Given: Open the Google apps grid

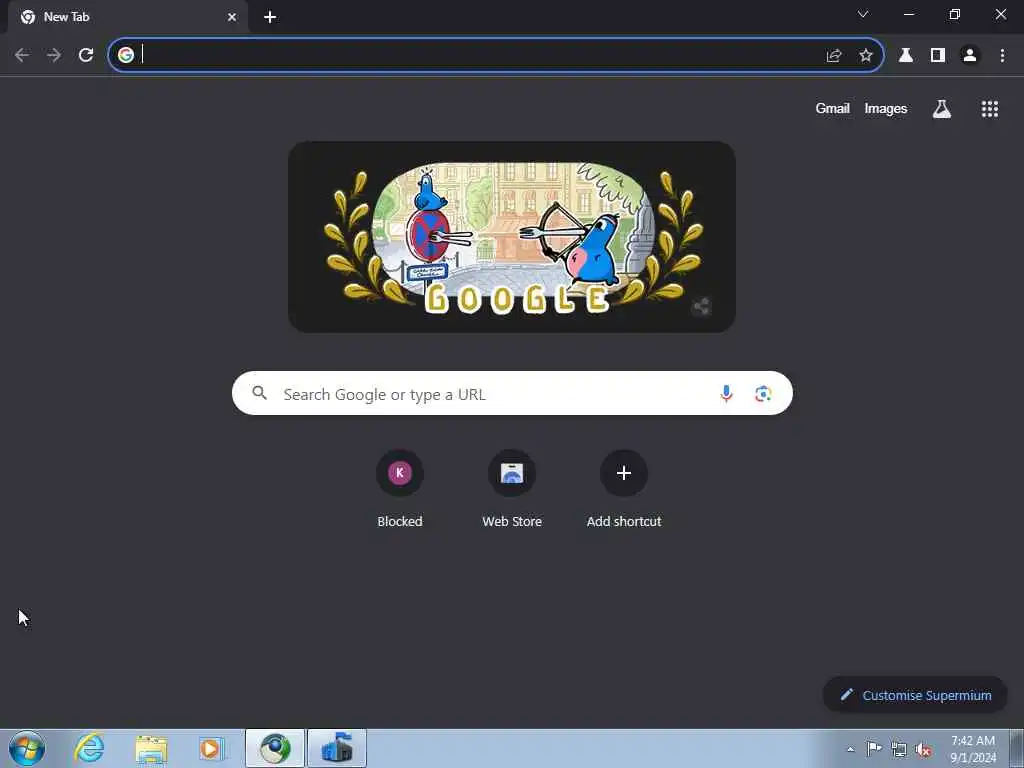Looking at the screenshot, I should pyautogui.click(x=989, y=109).
